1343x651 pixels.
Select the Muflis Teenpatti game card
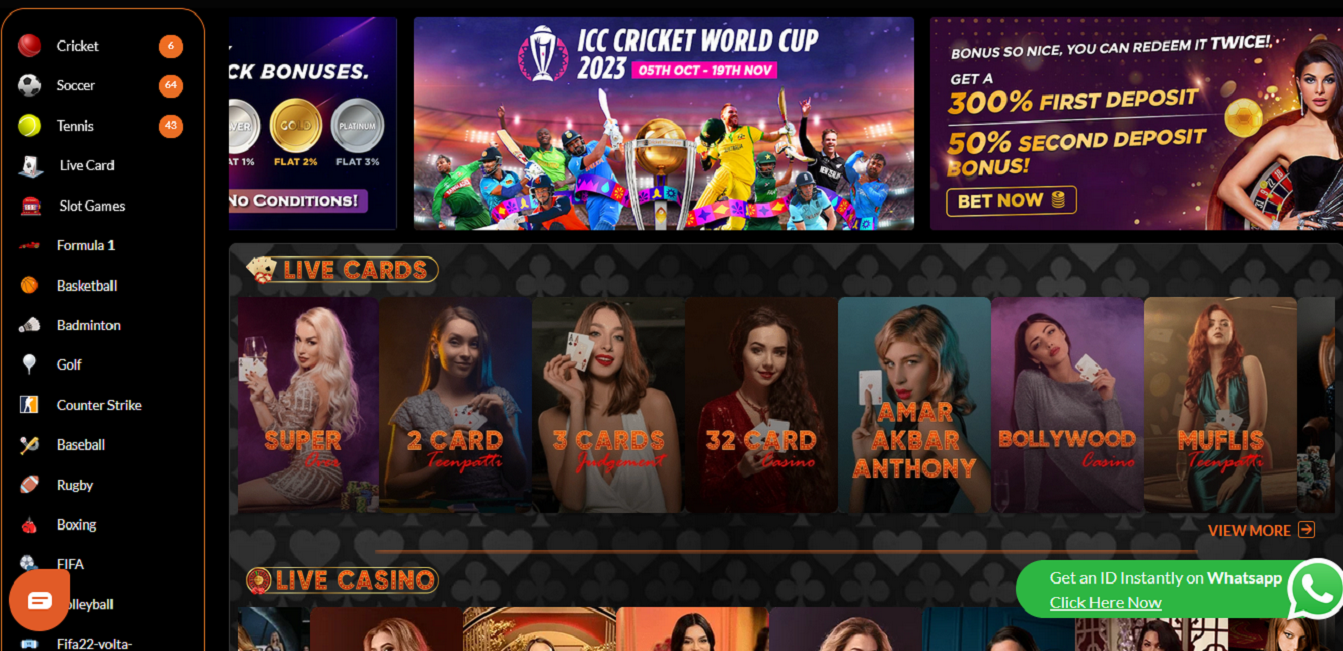pos(1220,405)
